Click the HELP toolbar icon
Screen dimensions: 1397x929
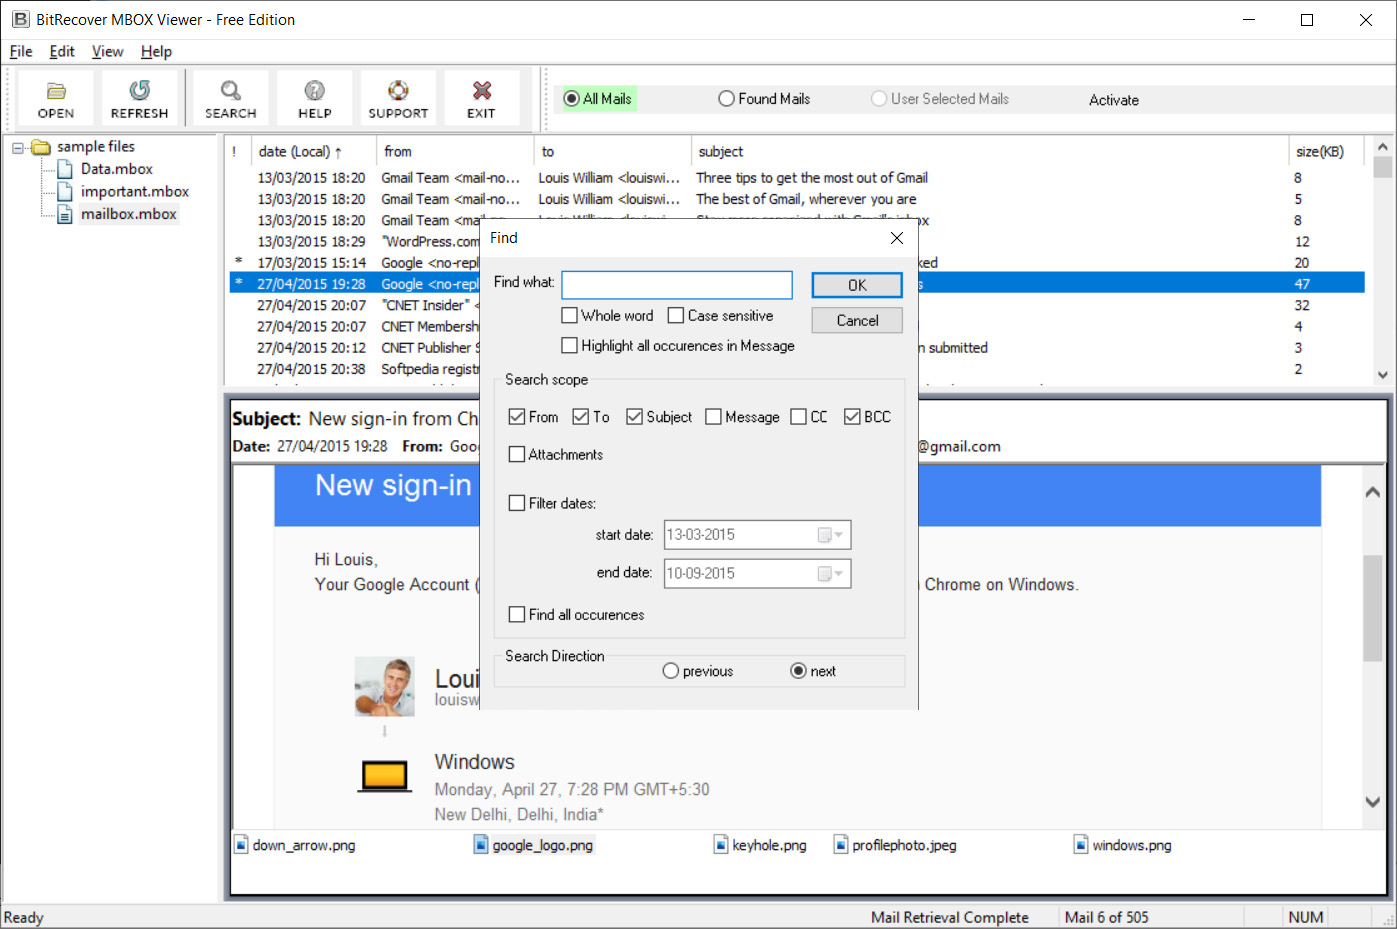[x=315, y=91]
